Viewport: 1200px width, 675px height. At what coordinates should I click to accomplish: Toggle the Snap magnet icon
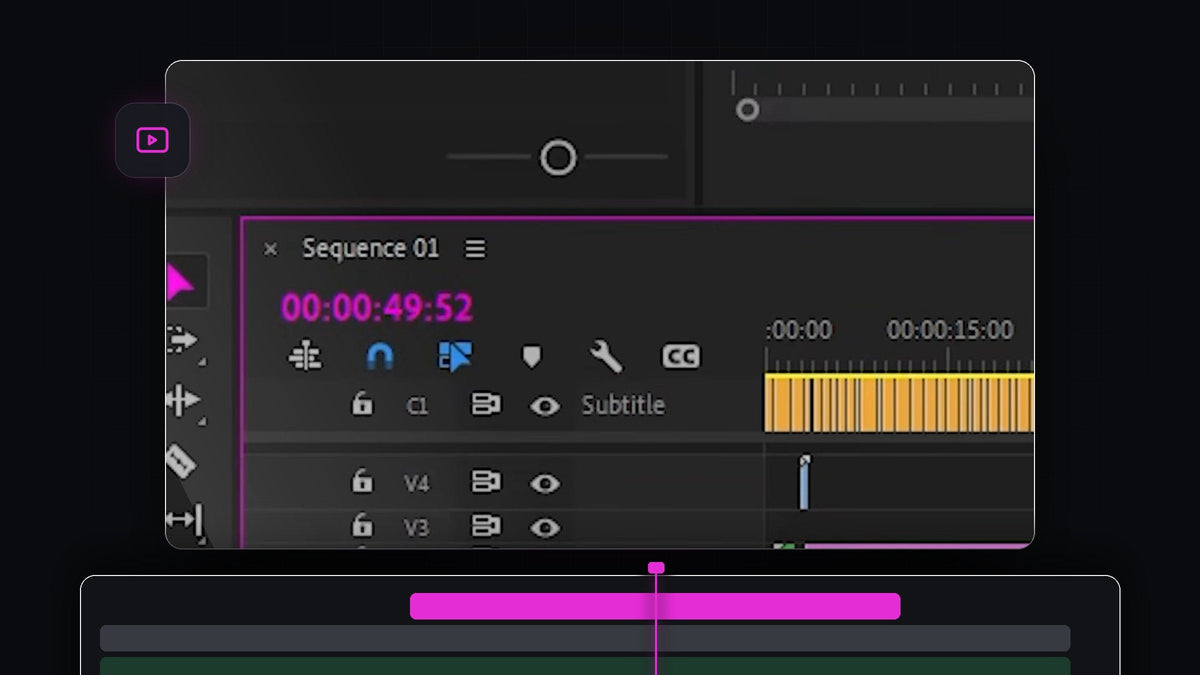380,356
